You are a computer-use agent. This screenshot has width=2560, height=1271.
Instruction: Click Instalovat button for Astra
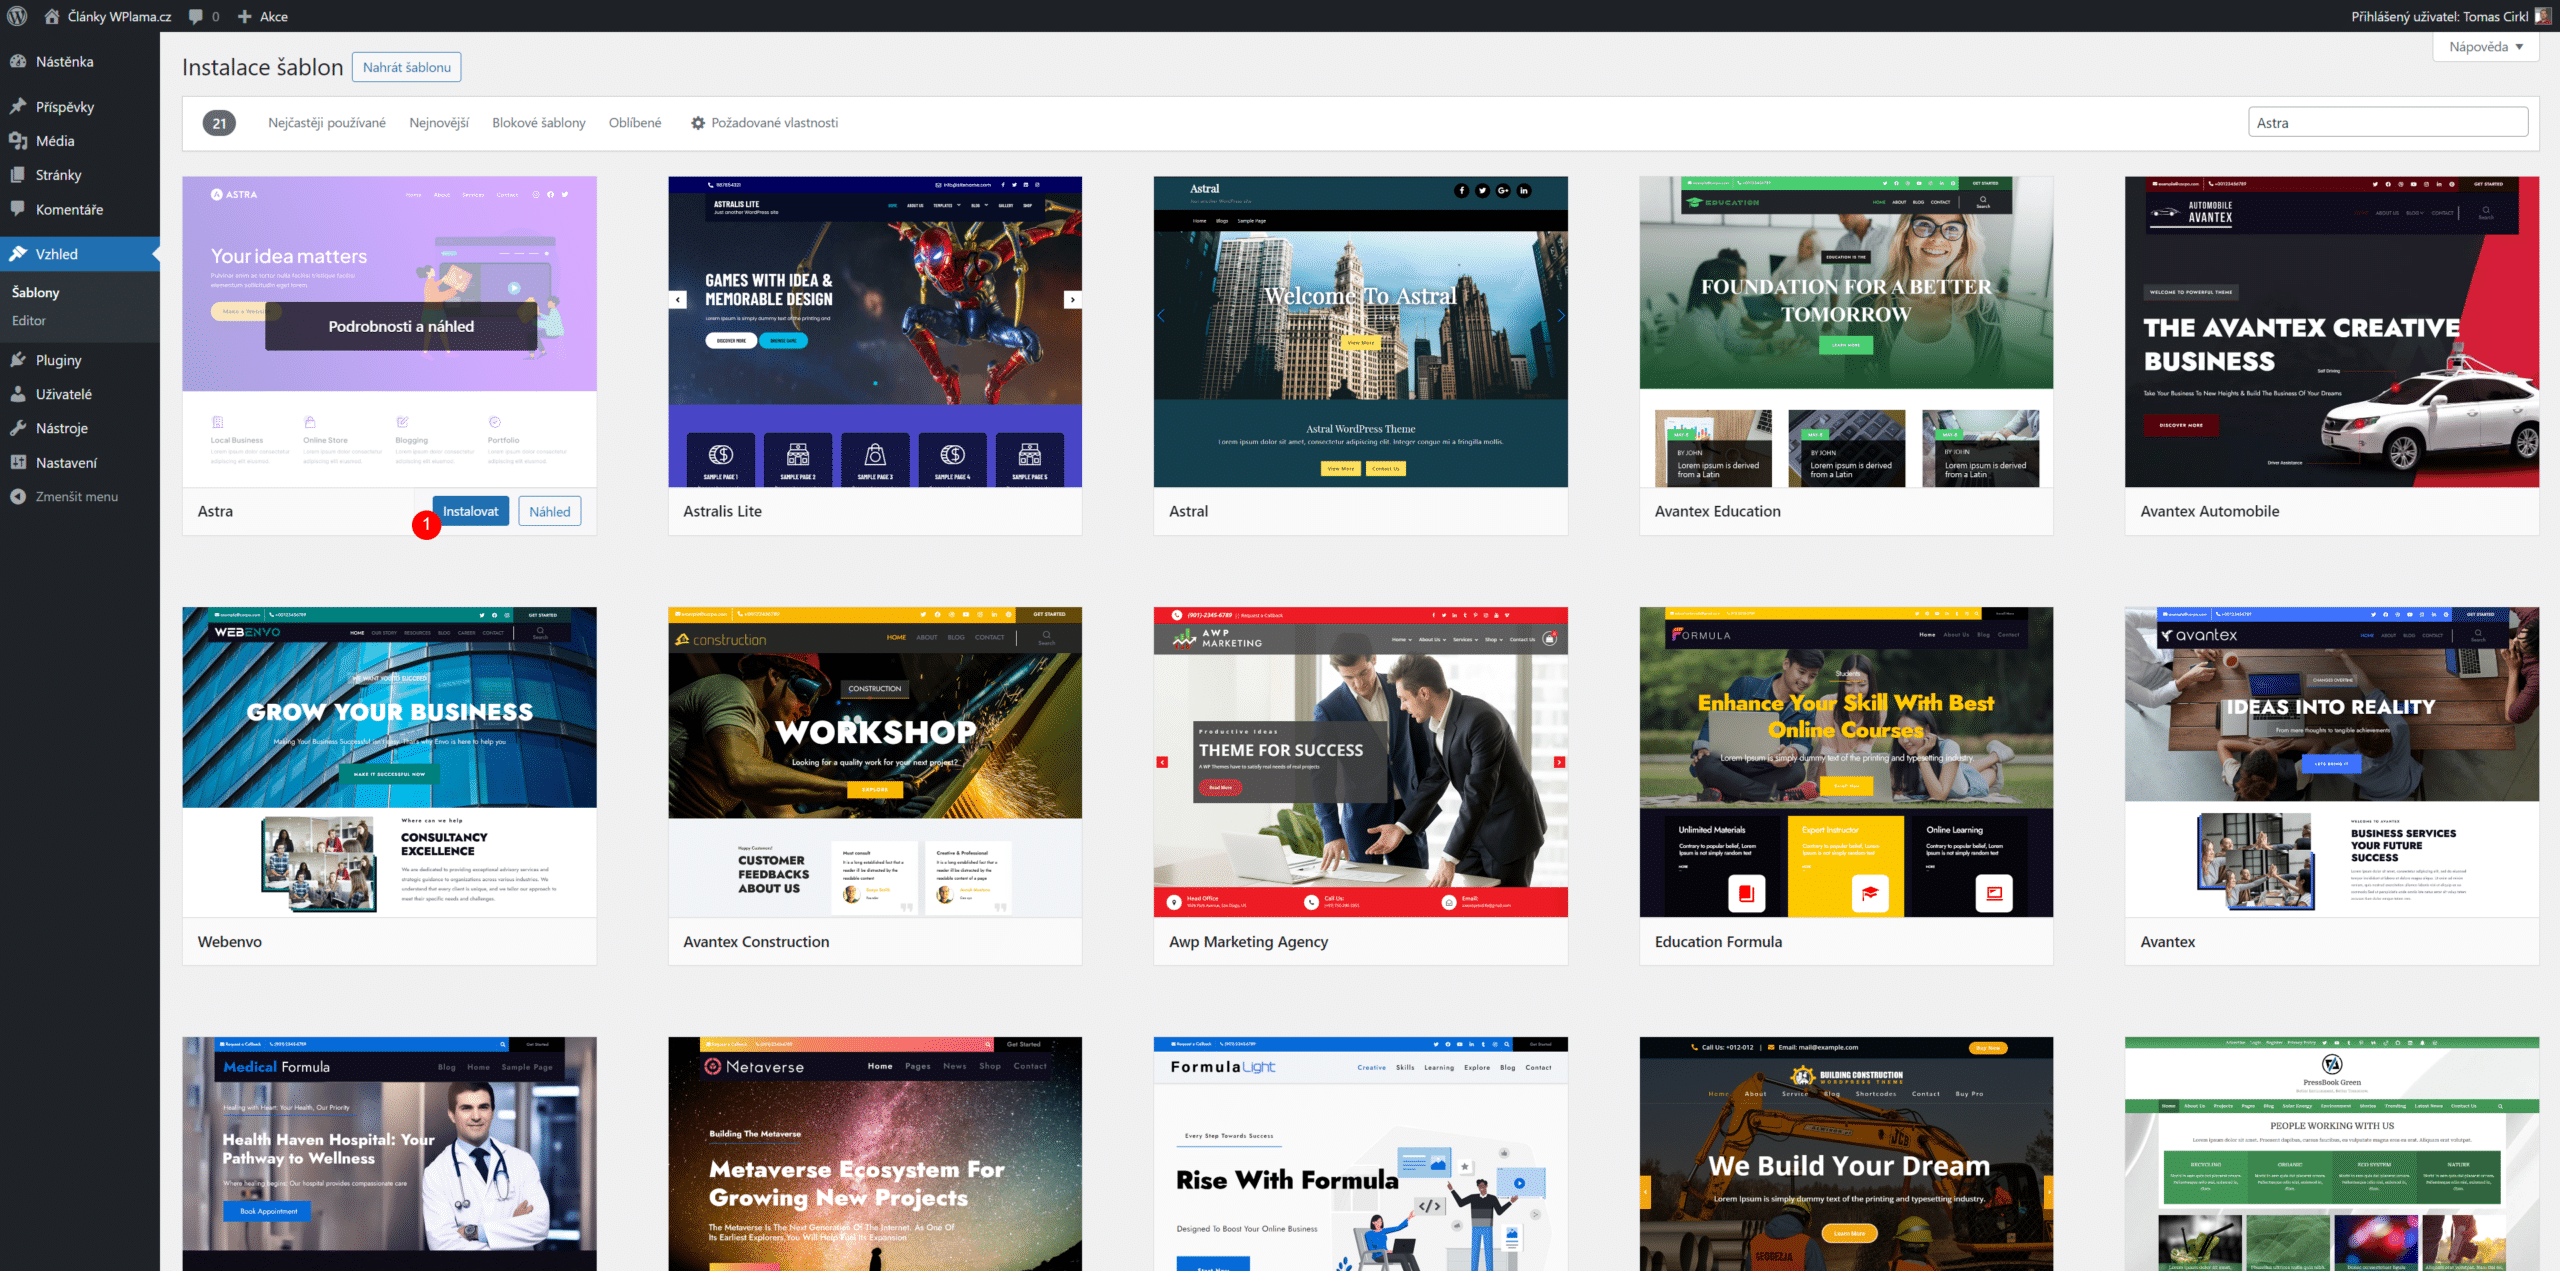pyautogui.click(x=471, y=511)
